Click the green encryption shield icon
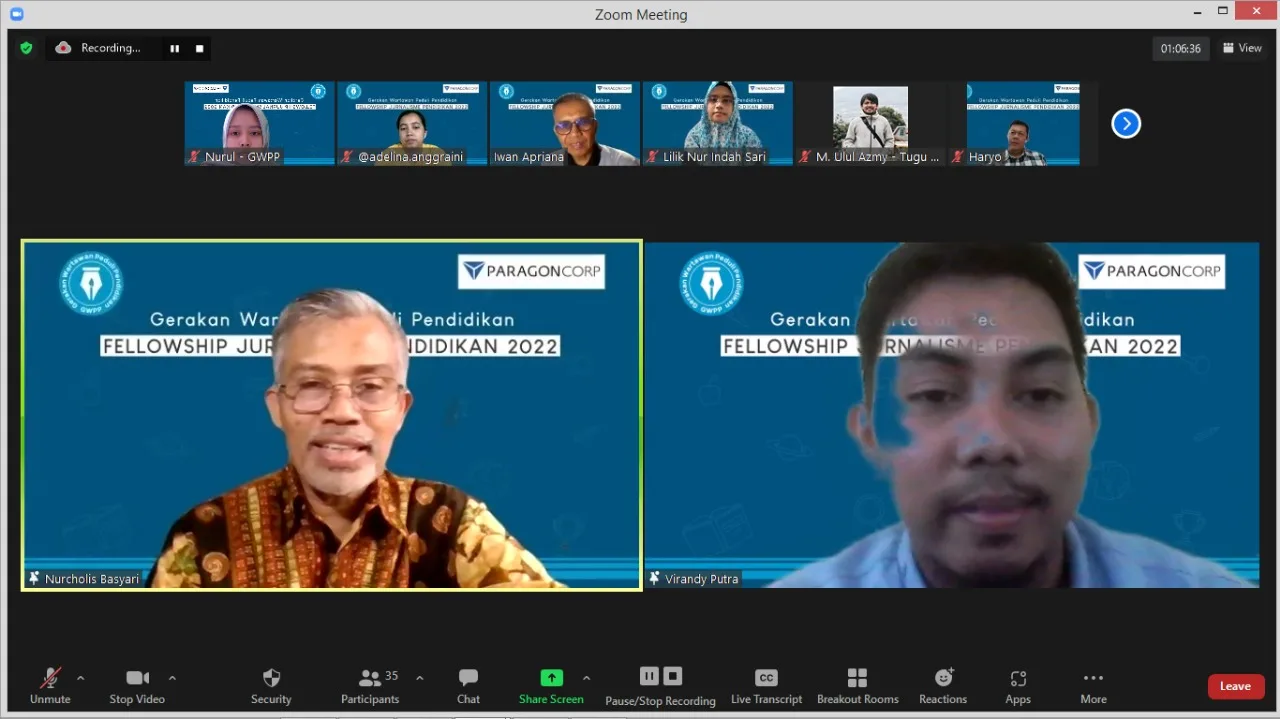The image size is (1280, 719). click(26, 48)
